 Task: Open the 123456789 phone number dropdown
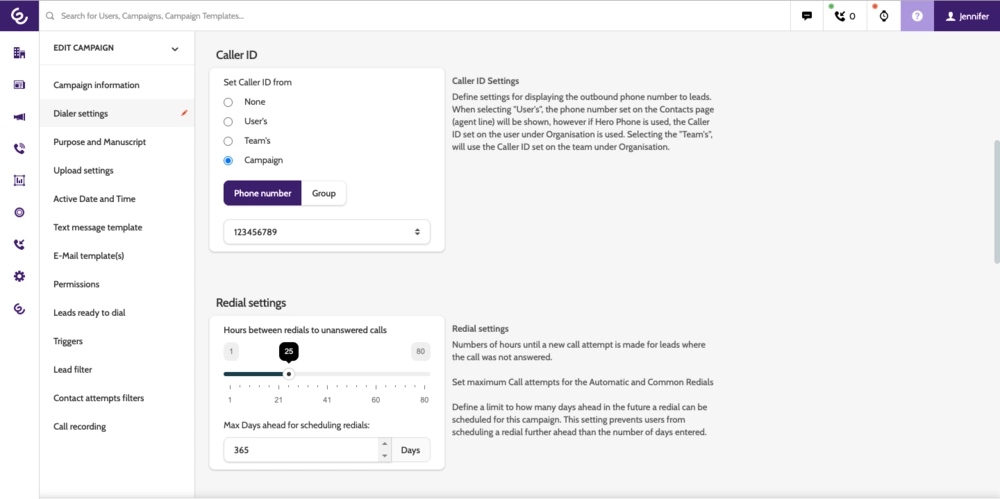(327, 232)
